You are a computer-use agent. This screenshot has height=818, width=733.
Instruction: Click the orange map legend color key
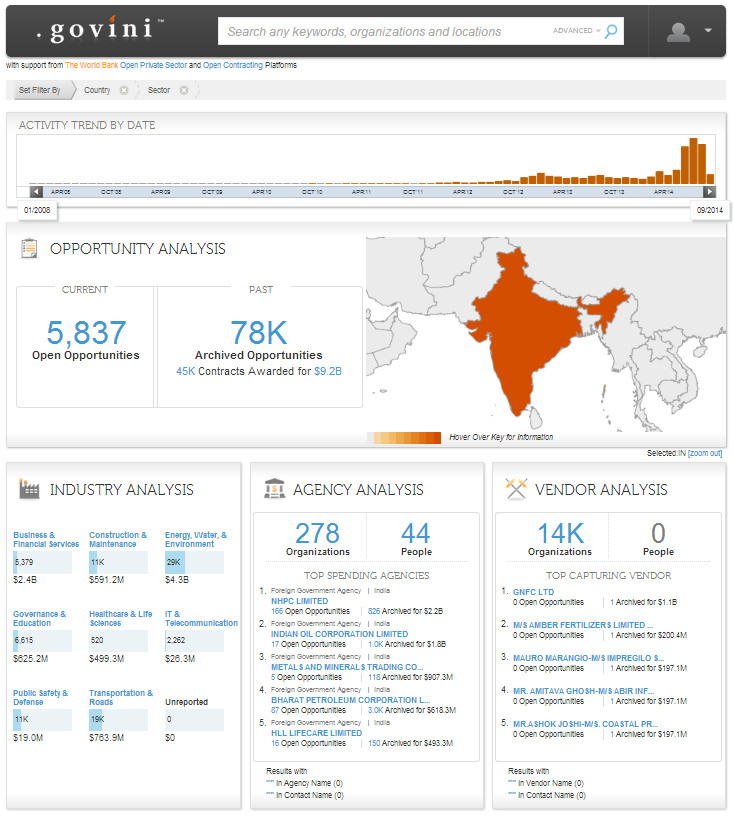tap(404, 437)
